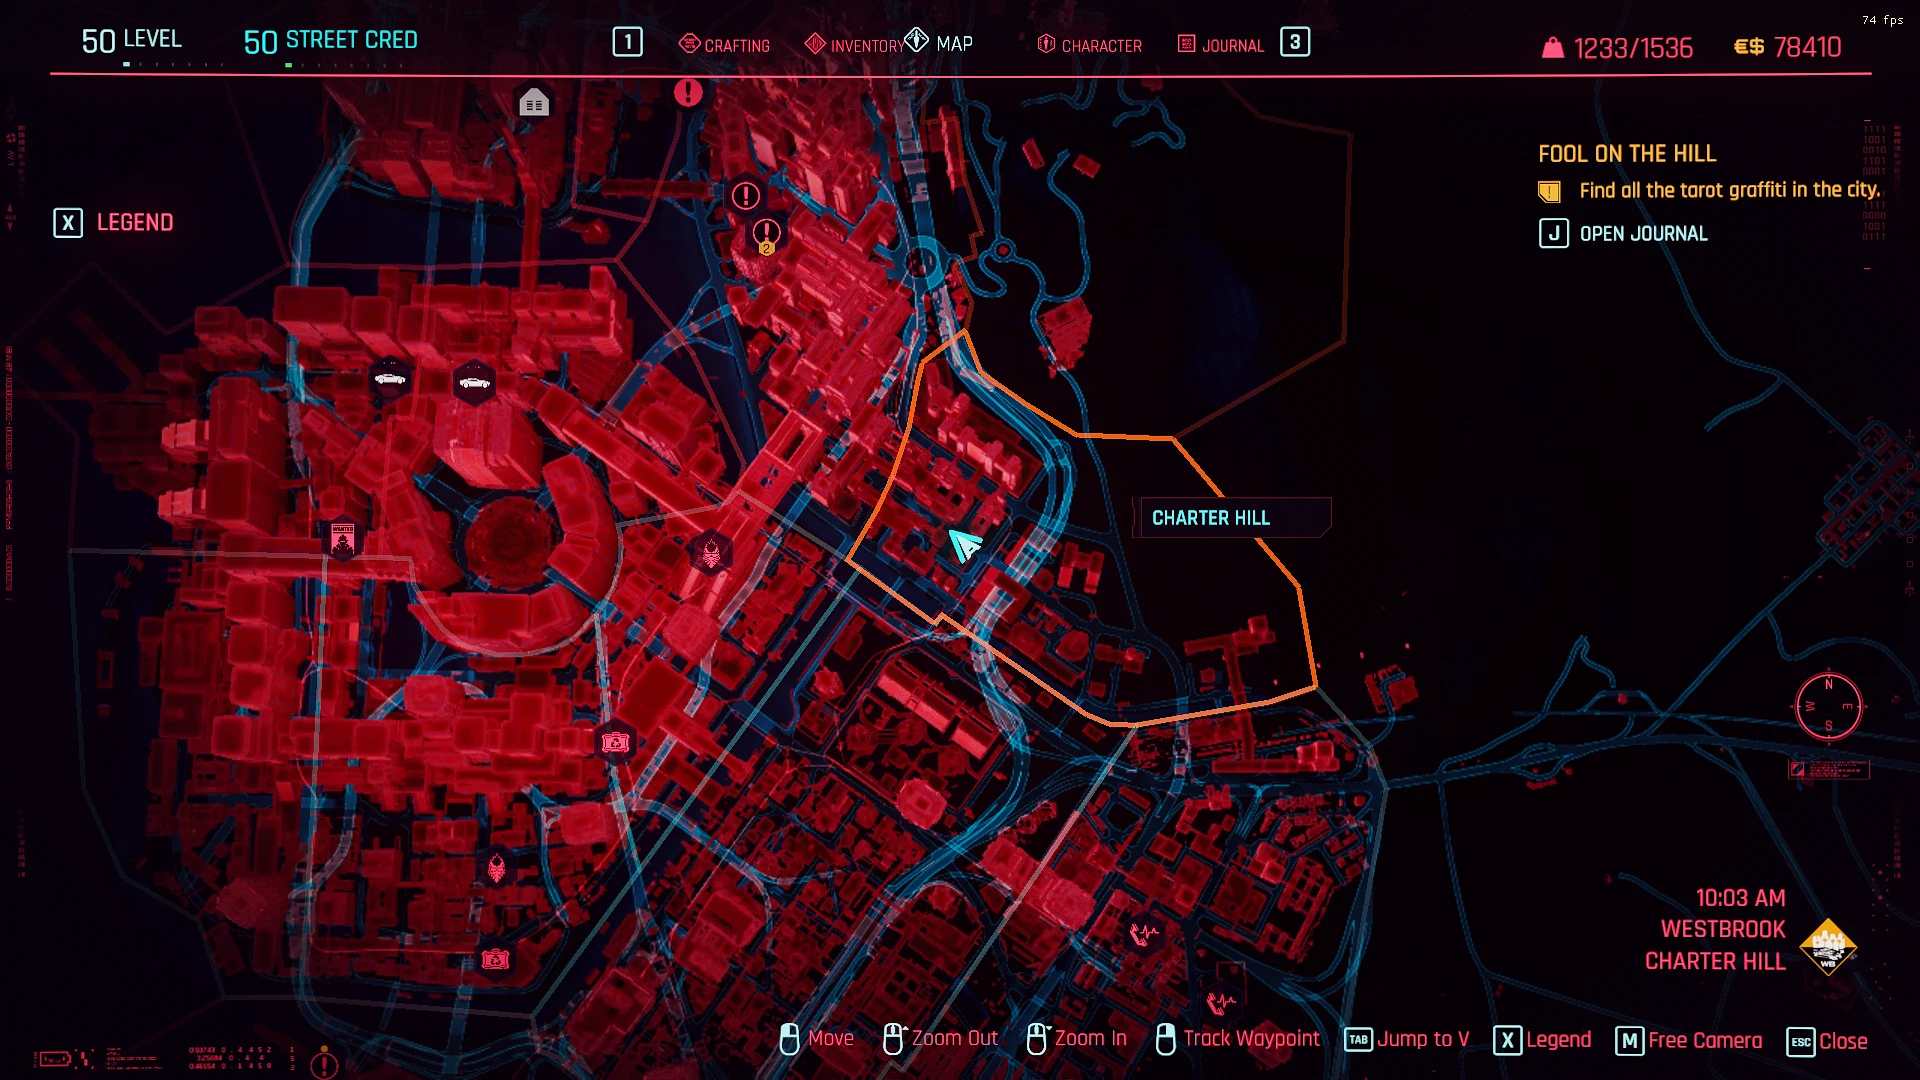Click Track Waypoint control hint

click(x=1237, y=1039)
